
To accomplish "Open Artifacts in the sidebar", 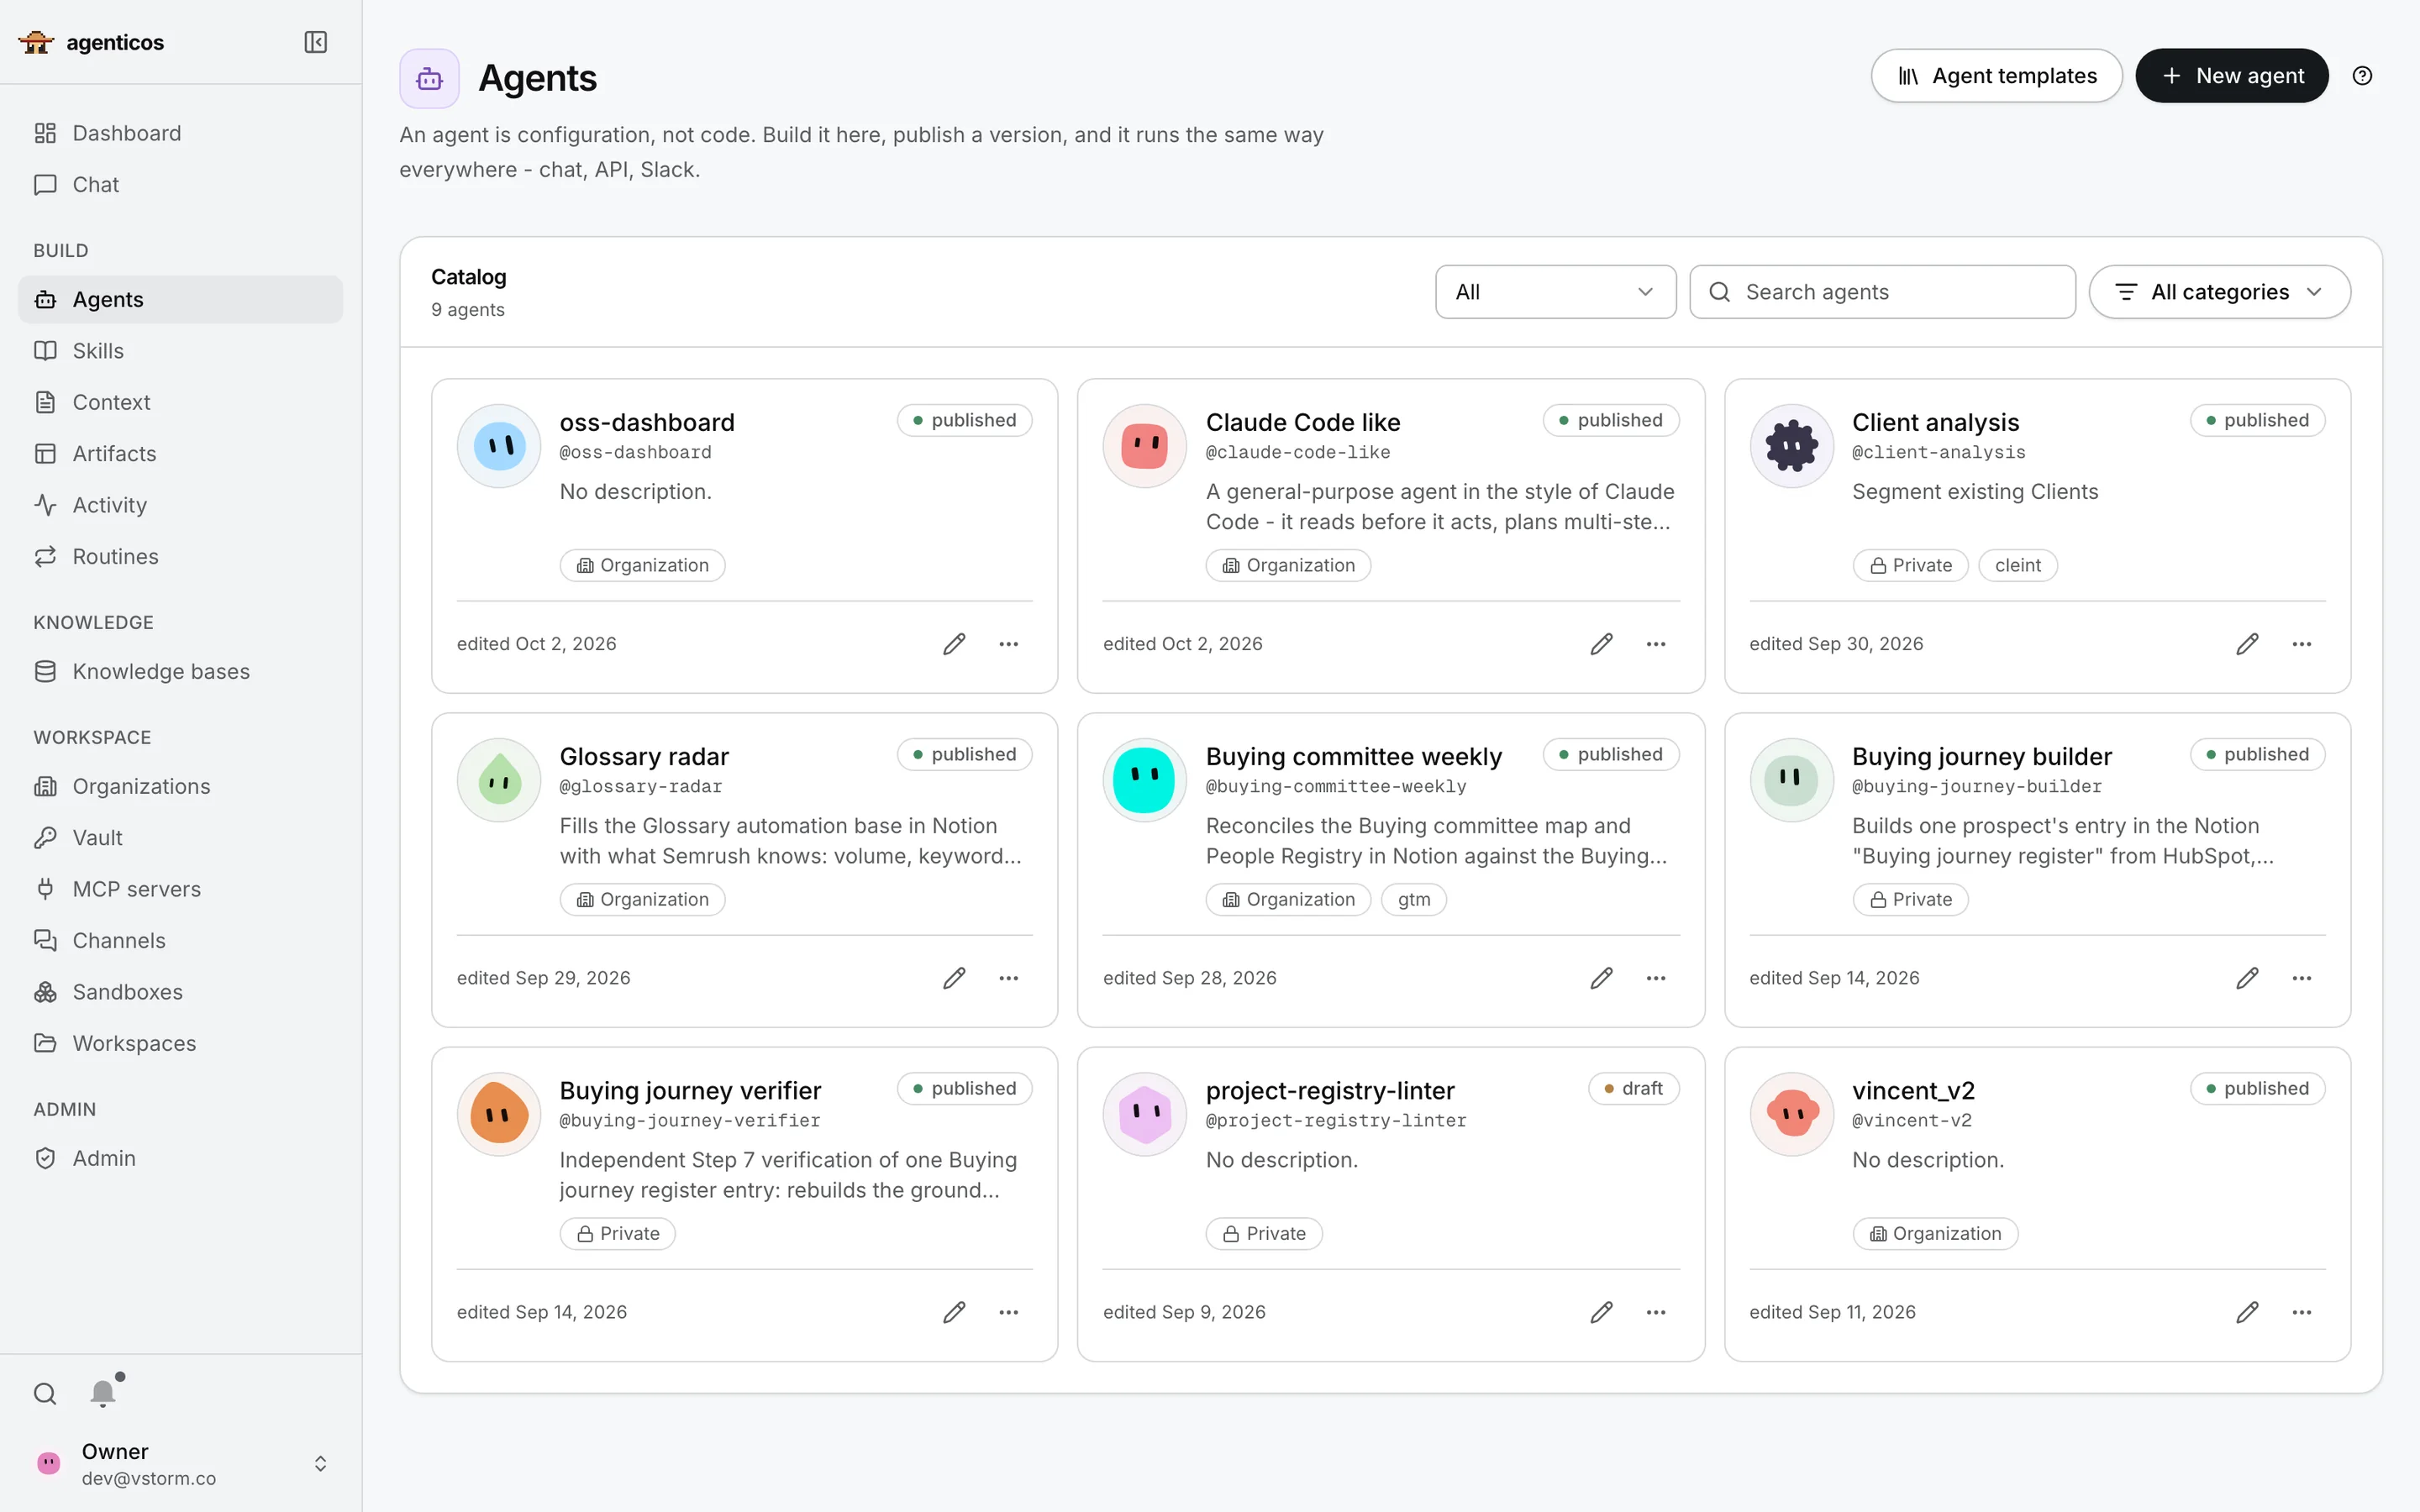I will 181,454.
